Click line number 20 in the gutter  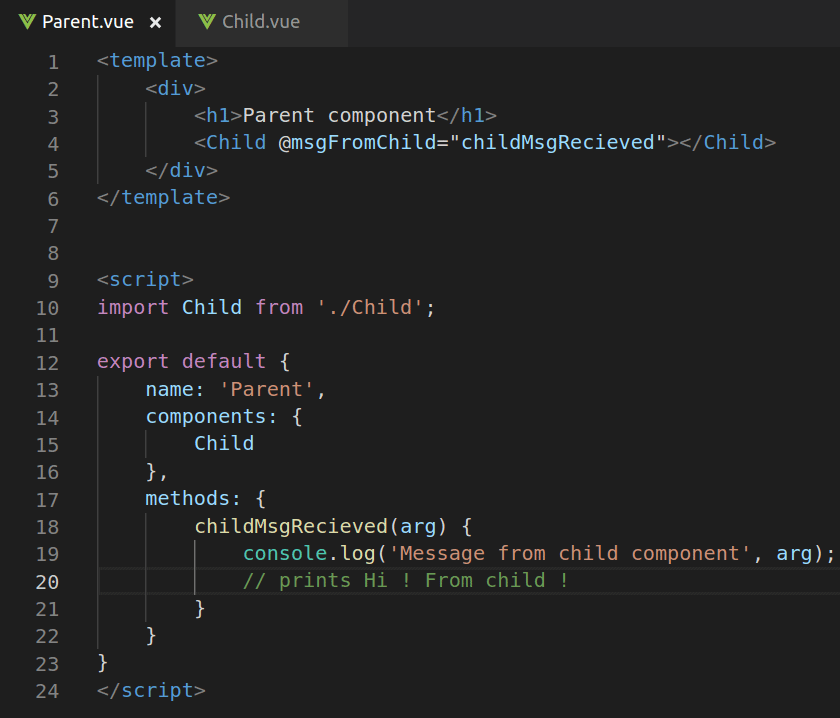click(x=47, y=582)
